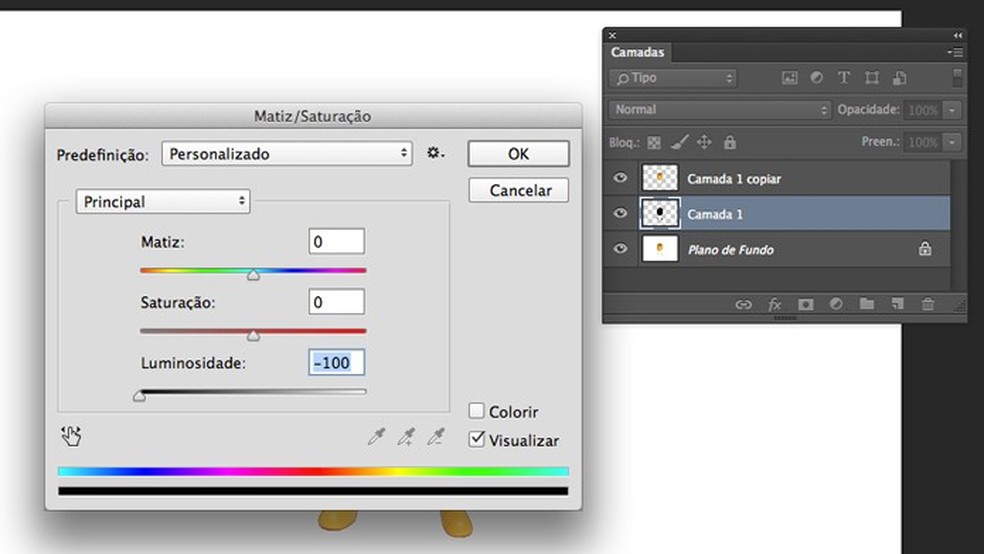Open the Camadas panel flyout menu

955,53
